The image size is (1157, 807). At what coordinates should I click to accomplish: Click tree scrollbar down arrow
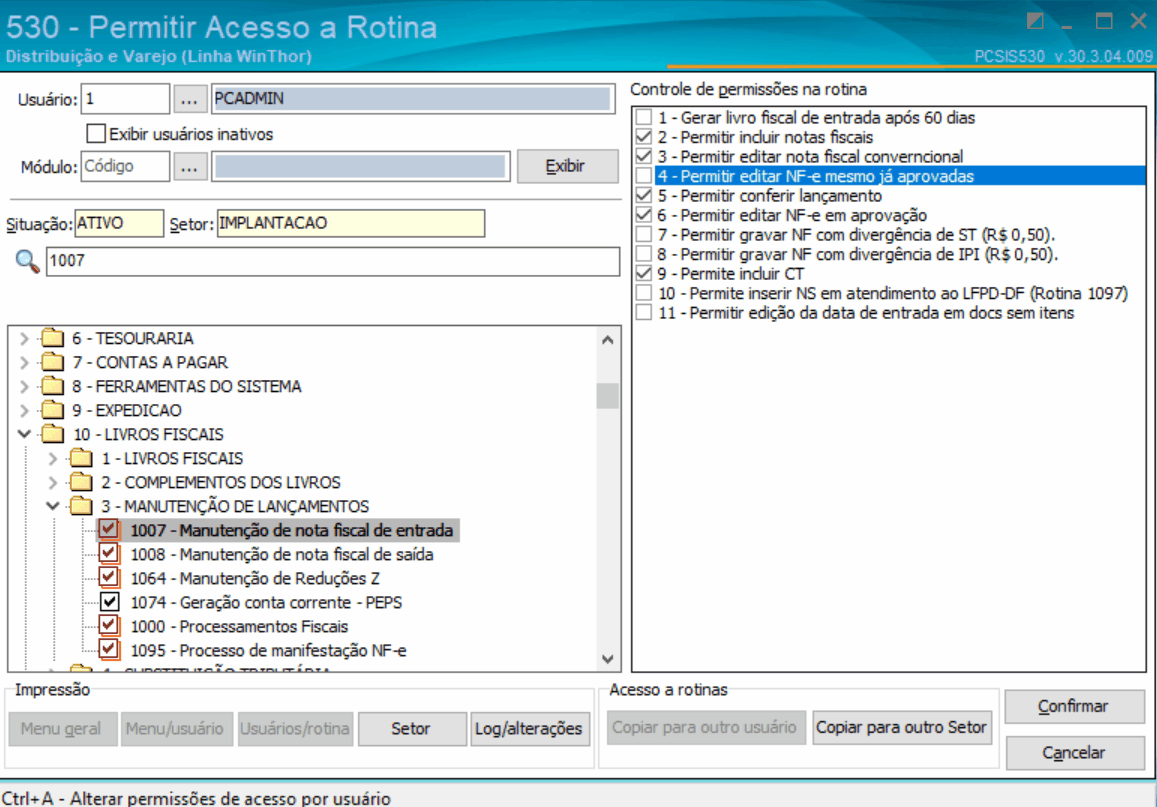tap(608, 659)
